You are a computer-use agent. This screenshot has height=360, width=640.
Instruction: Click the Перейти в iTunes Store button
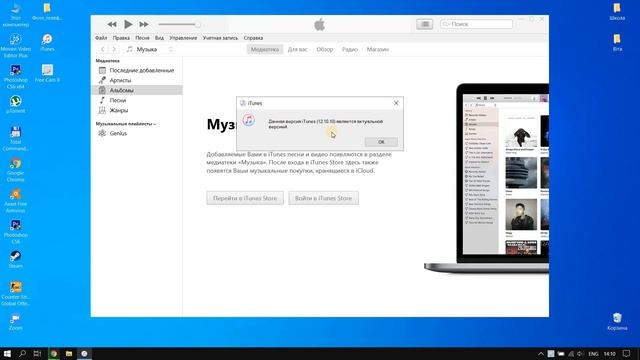(x=245, y=198)
